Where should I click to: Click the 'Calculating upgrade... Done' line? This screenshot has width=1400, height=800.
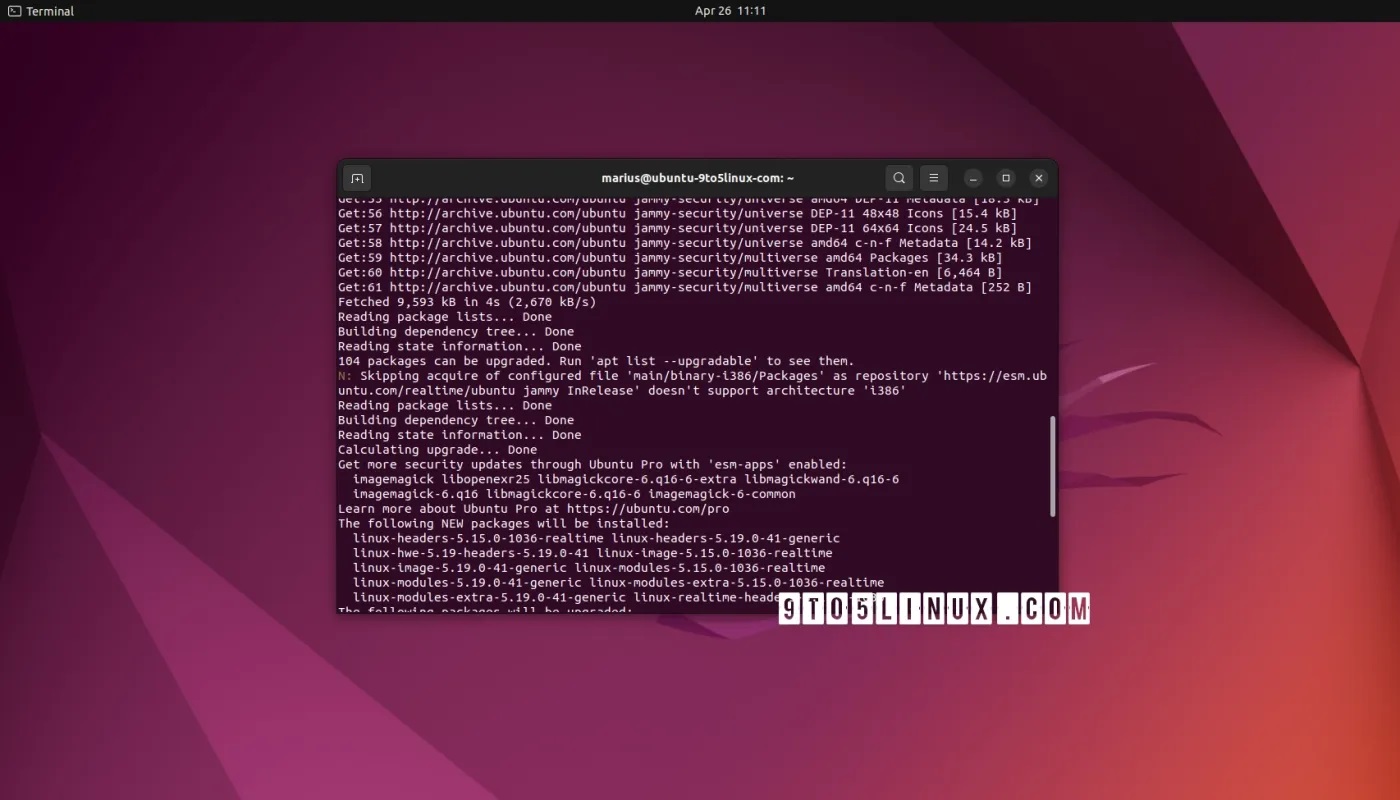437,450
